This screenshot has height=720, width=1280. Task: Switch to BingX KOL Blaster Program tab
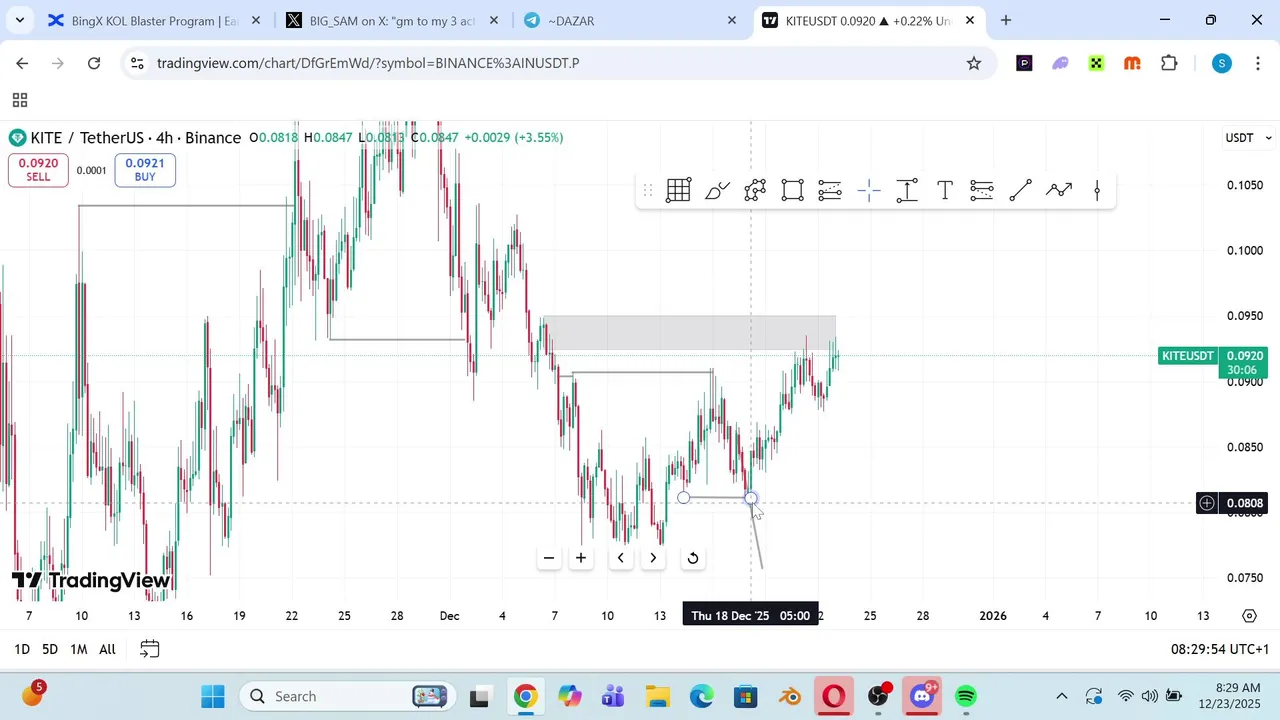coord(155,20)
